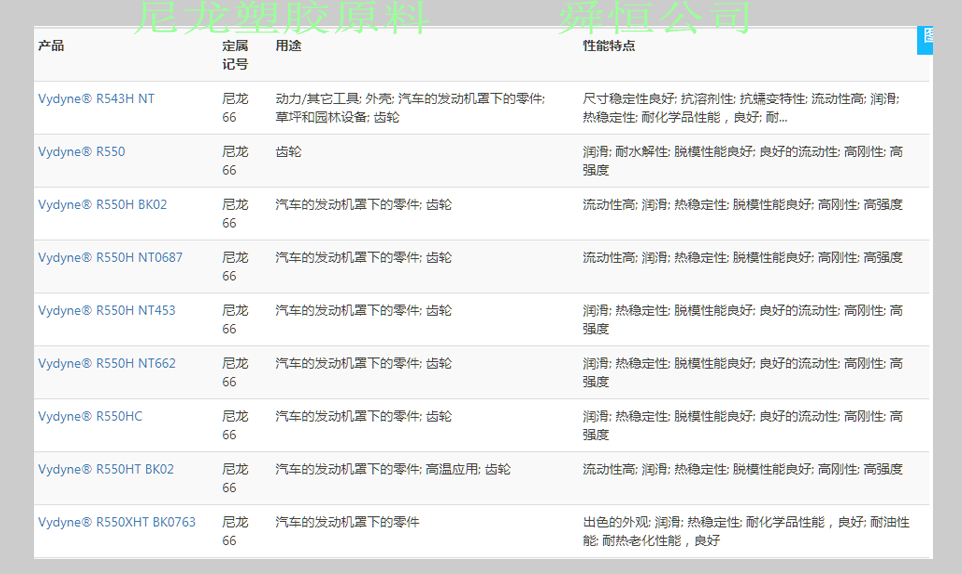Click the 产品 column header
This screenshot has width=962, height=574.
51,45
